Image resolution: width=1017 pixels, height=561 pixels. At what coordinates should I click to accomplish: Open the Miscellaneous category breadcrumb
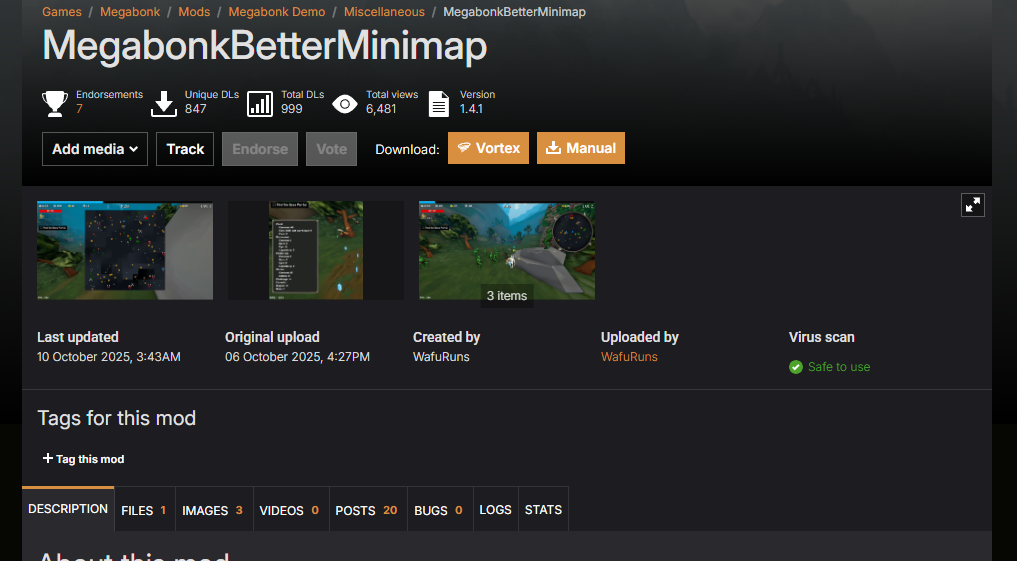[x=384, y=12]
